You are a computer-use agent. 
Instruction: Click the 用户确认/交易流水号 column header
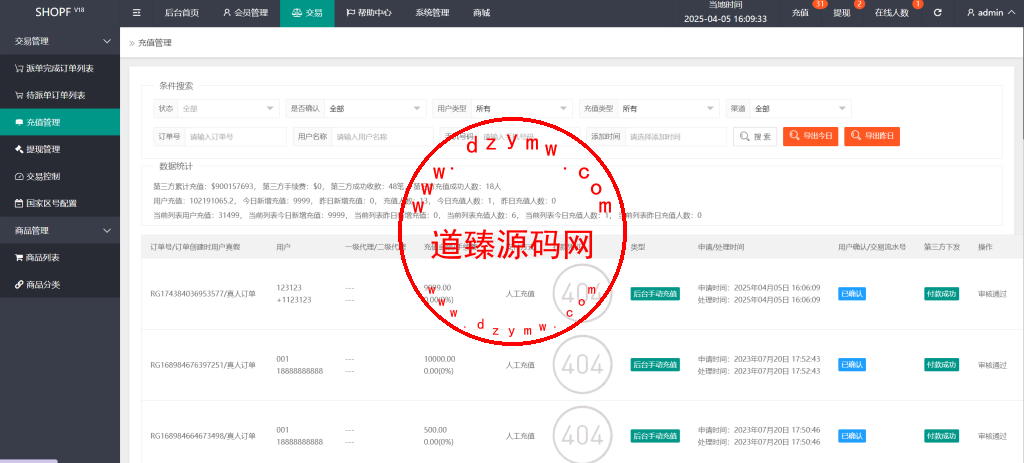click(x=872, y=247)
